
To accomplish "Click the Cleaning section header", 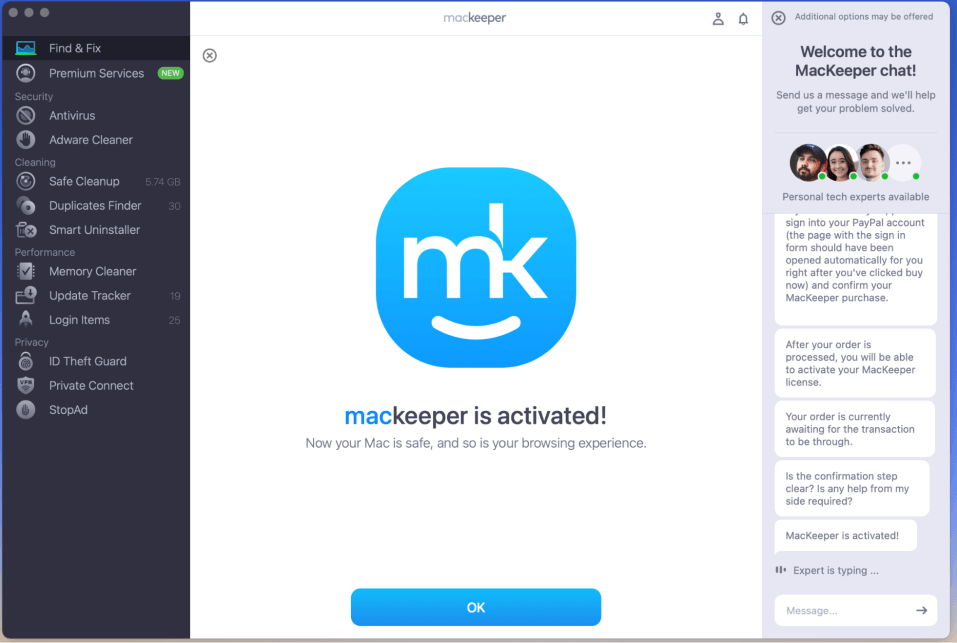I will (x=35, y=162).
